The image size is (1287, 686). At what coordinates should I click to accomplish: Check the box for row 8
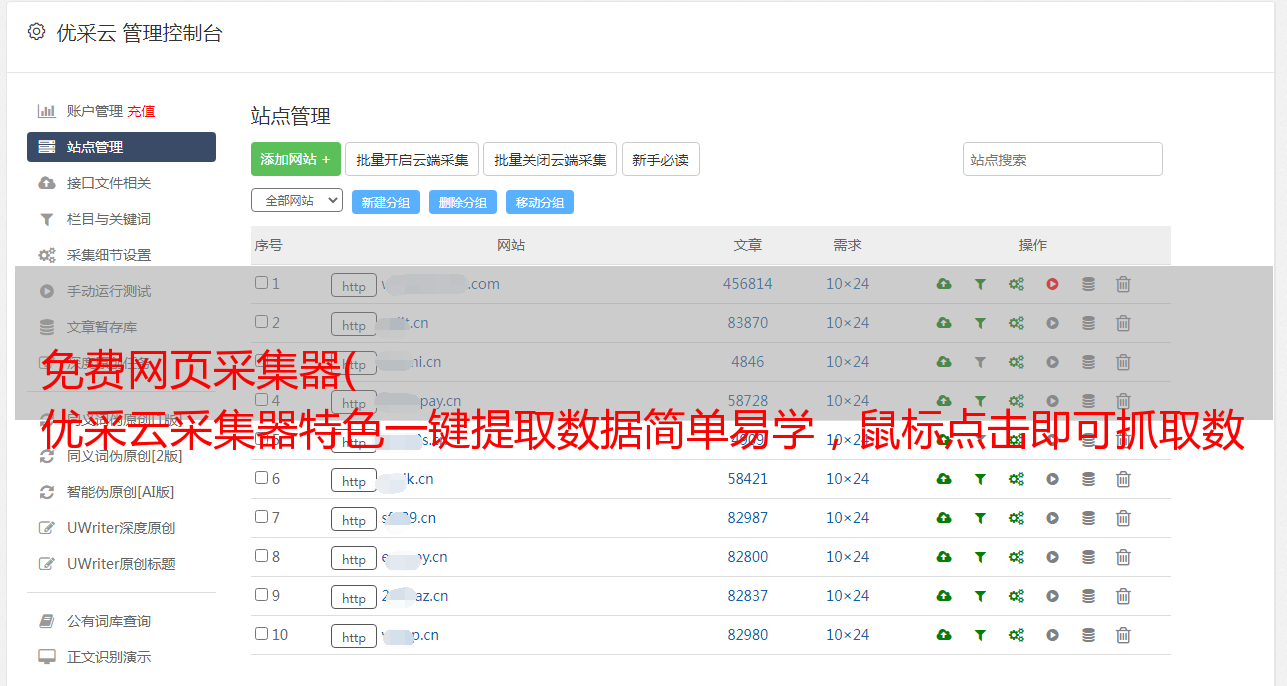pyautogui.click(x=261, y=556)
